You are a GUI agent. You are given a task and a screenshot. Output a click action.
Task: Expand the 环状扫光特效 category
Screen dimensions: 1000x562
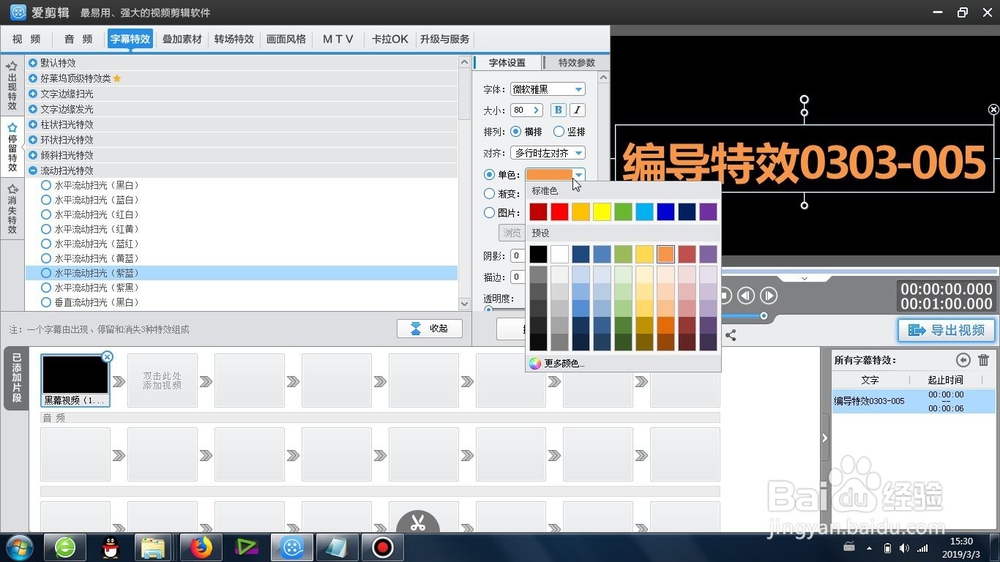(33, 139)
